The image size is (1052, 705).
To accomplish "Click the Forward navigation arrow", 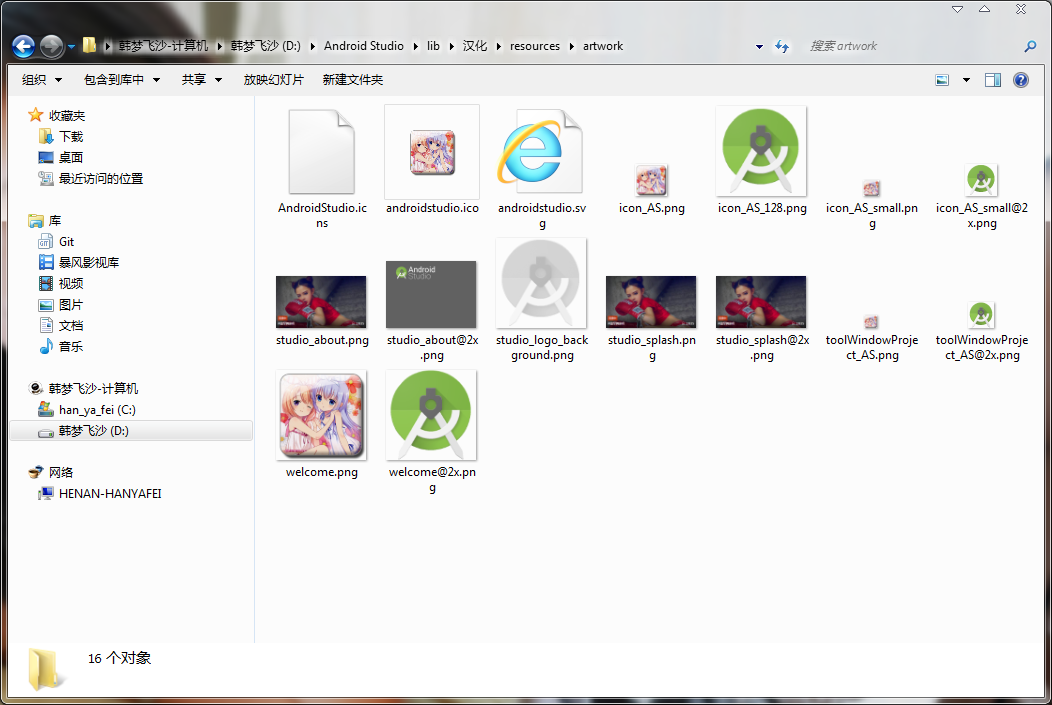I will point(52,46).
